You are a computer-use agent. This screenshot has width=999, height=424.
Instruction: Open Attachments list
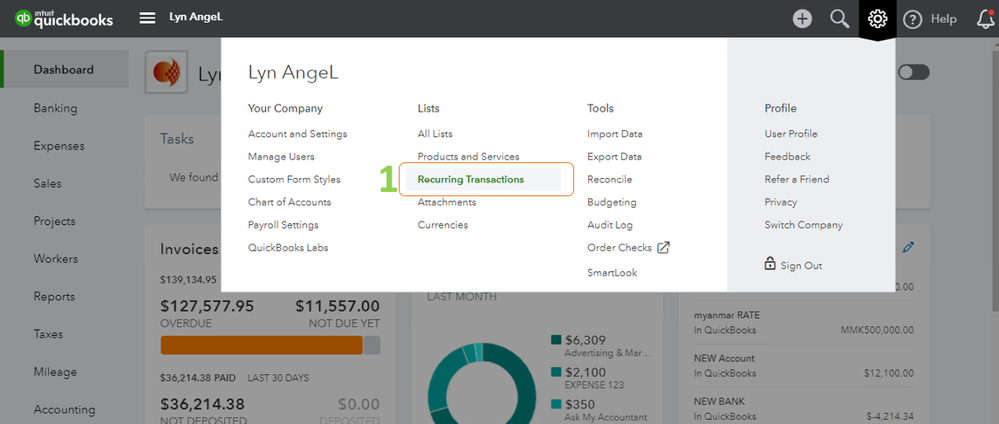447,202
